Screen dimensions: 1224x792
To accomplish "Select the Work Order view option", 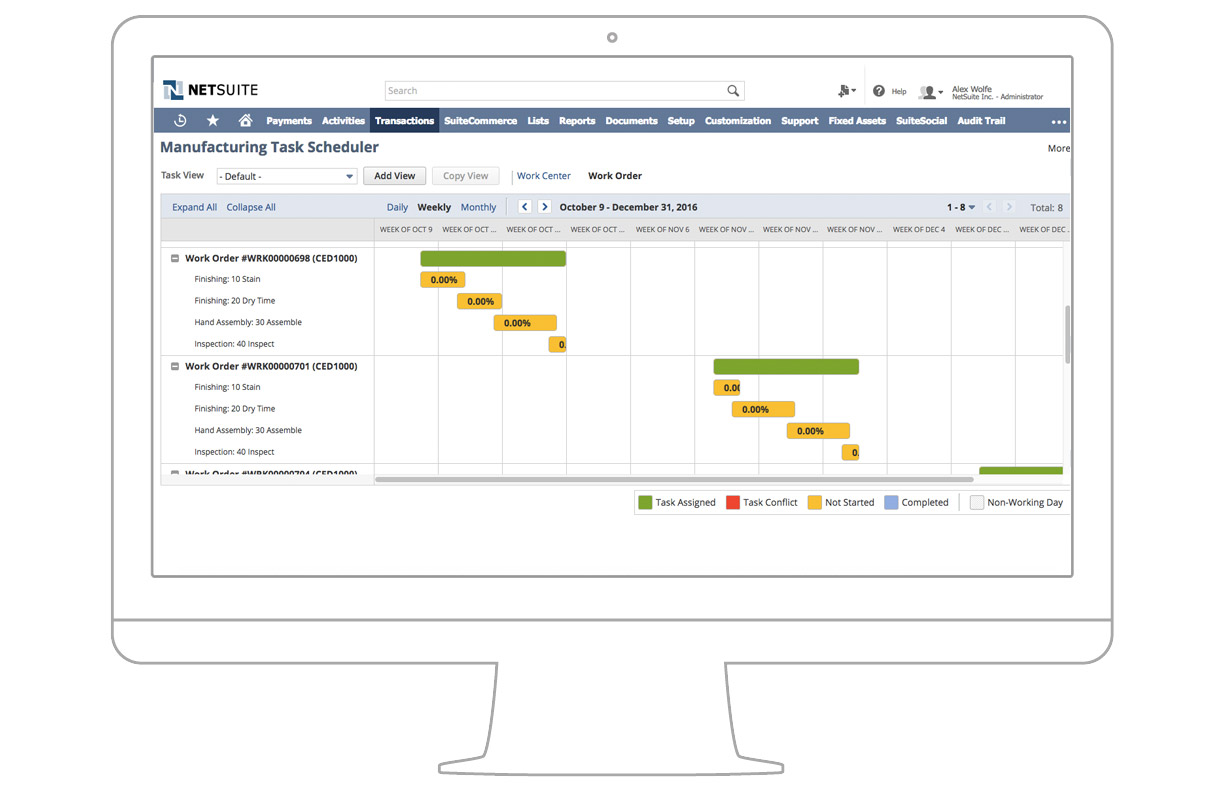I will 615,175.
